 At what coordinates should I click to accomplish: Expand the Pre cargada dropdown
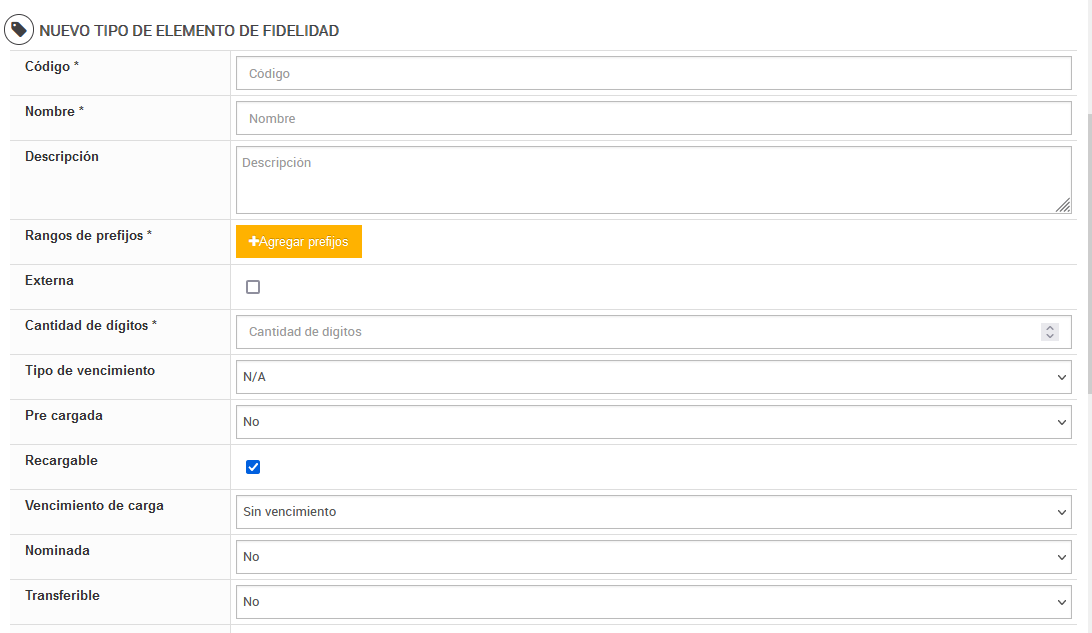click(654, 422)
